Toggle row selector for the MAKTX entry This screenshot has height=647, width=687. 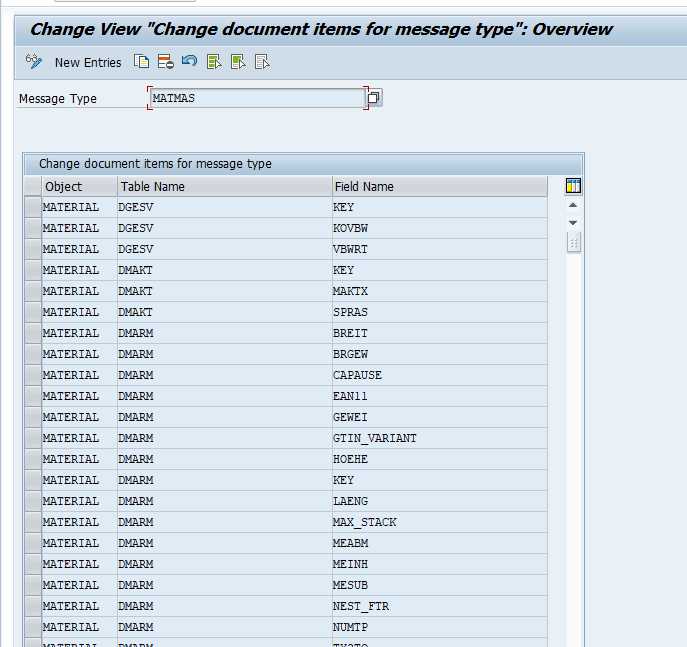(x=33, y=291)
